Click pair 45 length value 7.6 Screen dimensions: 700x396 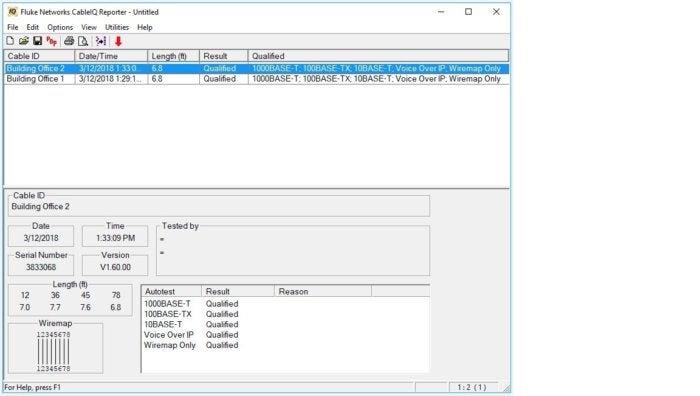coord(85,307)
